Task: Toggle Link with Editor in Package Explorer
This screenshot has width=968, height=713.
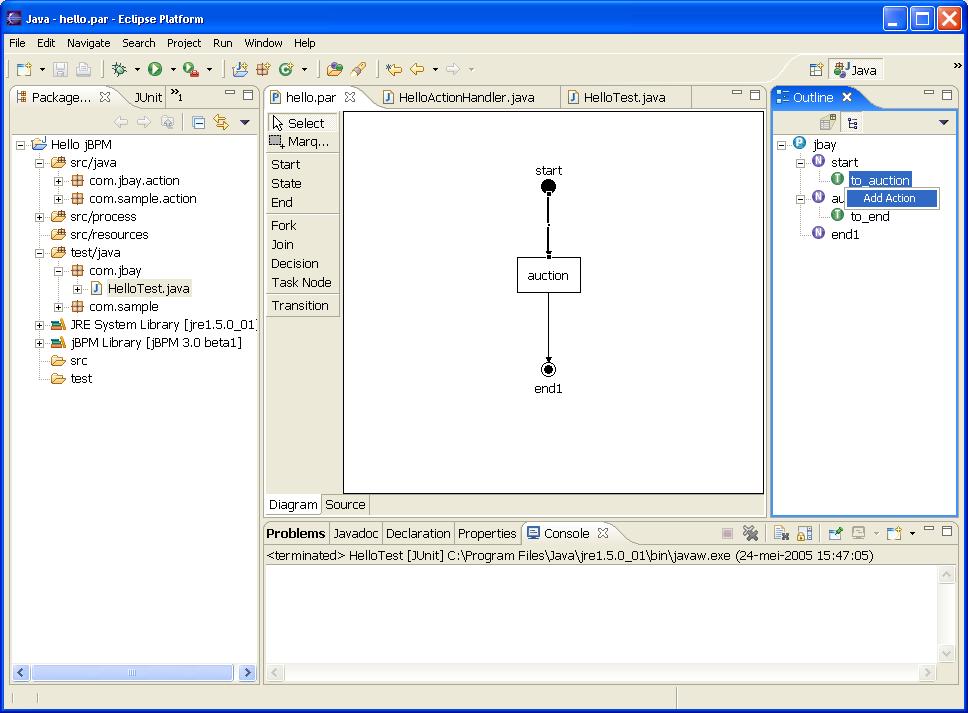Action: point(220,122)
